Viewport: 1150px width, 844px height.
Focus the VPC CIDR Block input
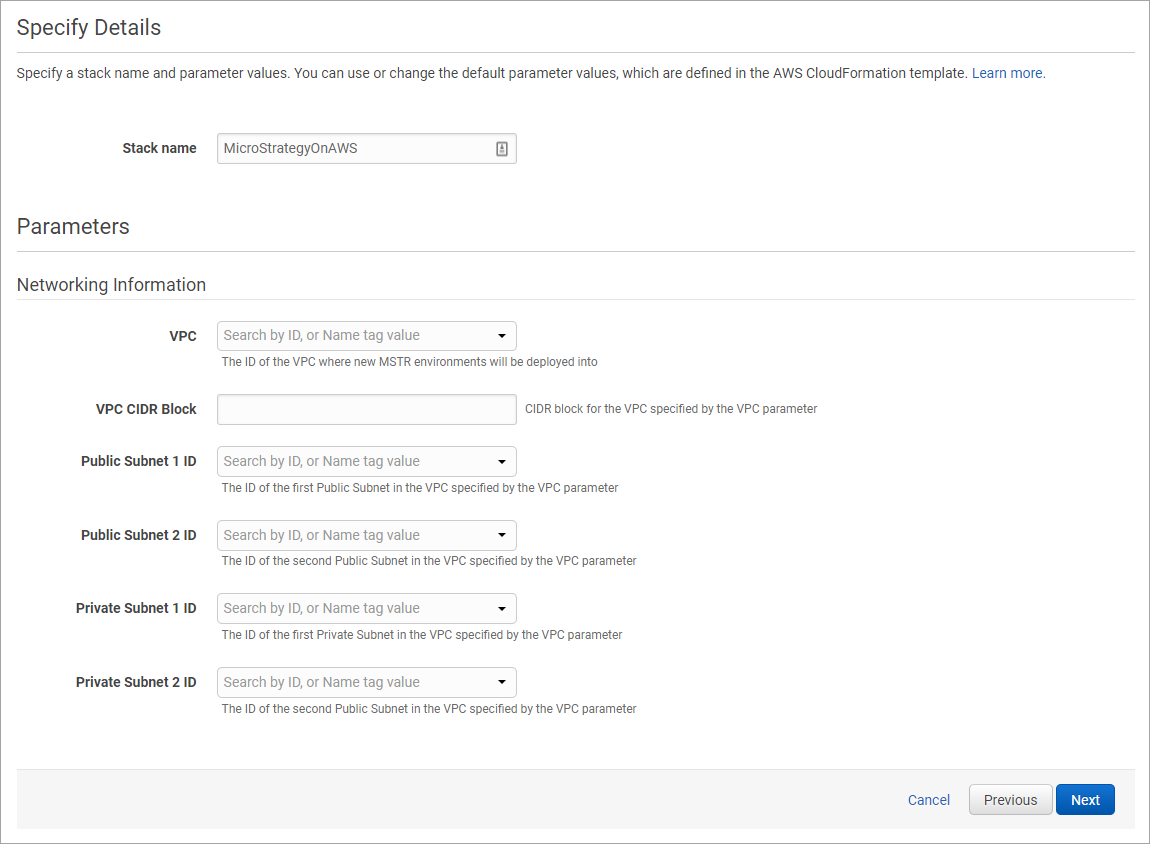tap(366, 409)
